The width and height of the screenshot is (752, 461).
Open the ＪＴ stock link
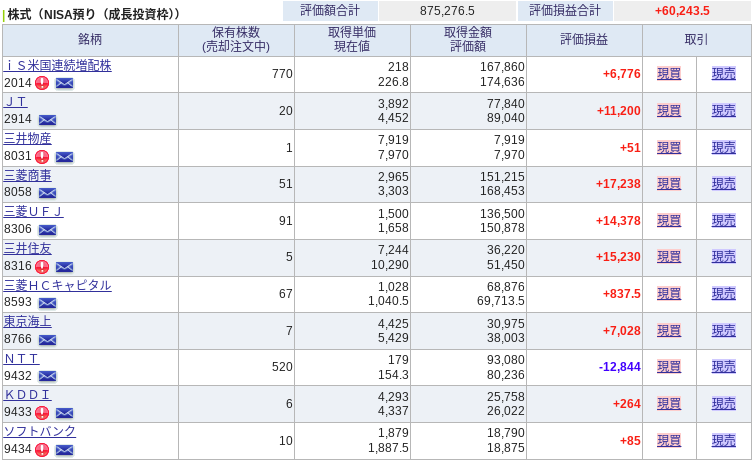point(15,102)
